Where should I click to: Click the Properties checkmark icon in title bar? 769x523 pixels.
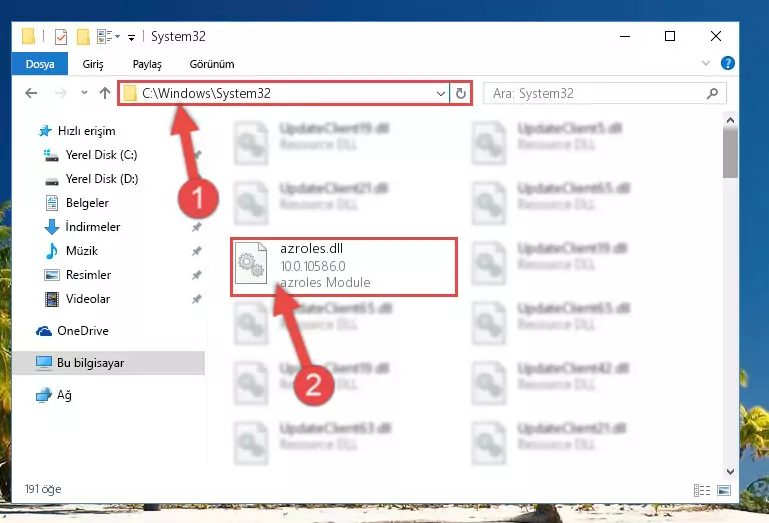coord(61,37)
